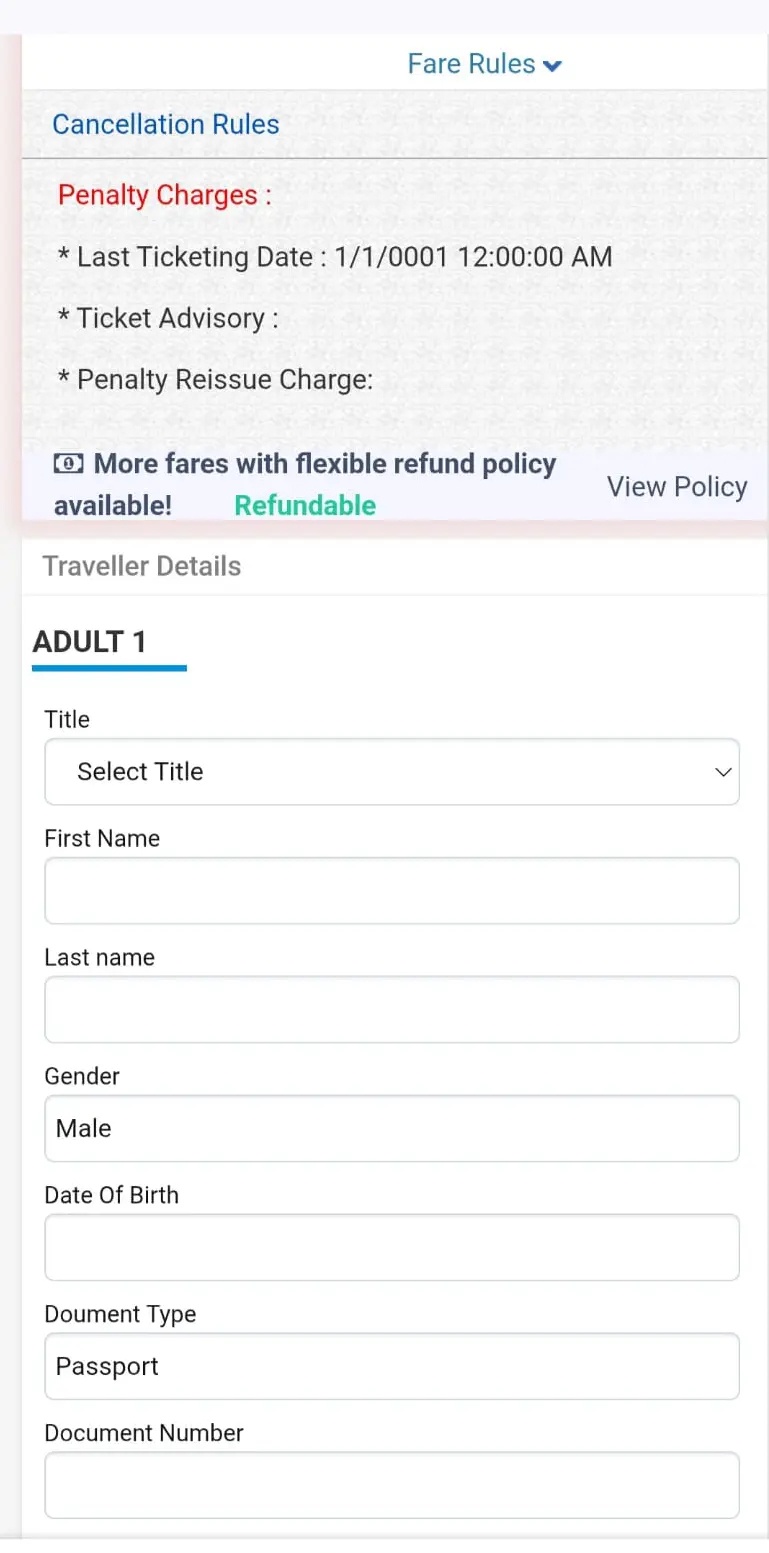Viewport: 769px width, 1553px height.
Task: Select the Date Of Birth field
Action: [392, 1247]
